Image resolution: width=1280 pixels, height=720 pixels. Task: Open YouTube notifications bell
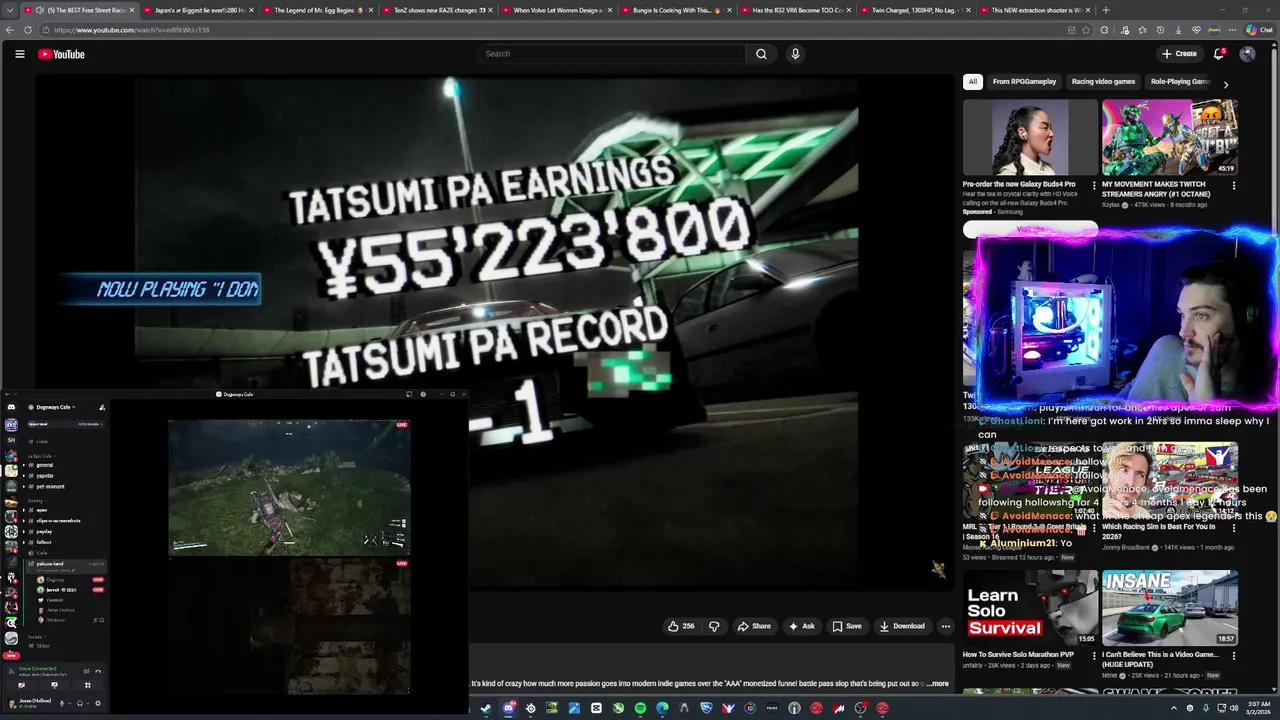(1218, 54)
